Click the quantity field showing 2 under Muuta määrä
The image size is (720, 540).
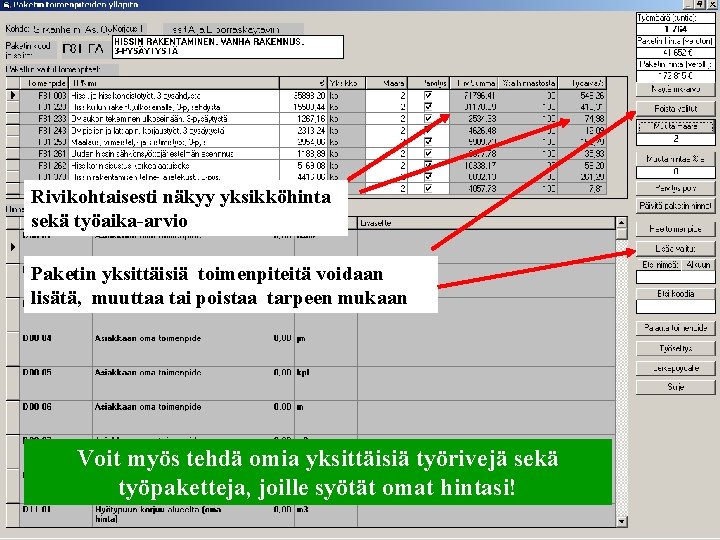coord(675,139)
